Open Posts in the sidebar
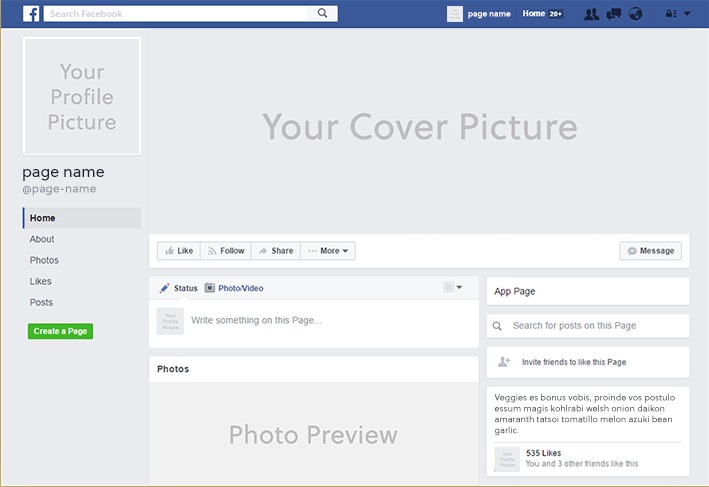This screenshot has width=709, height=487. [41, 303]
